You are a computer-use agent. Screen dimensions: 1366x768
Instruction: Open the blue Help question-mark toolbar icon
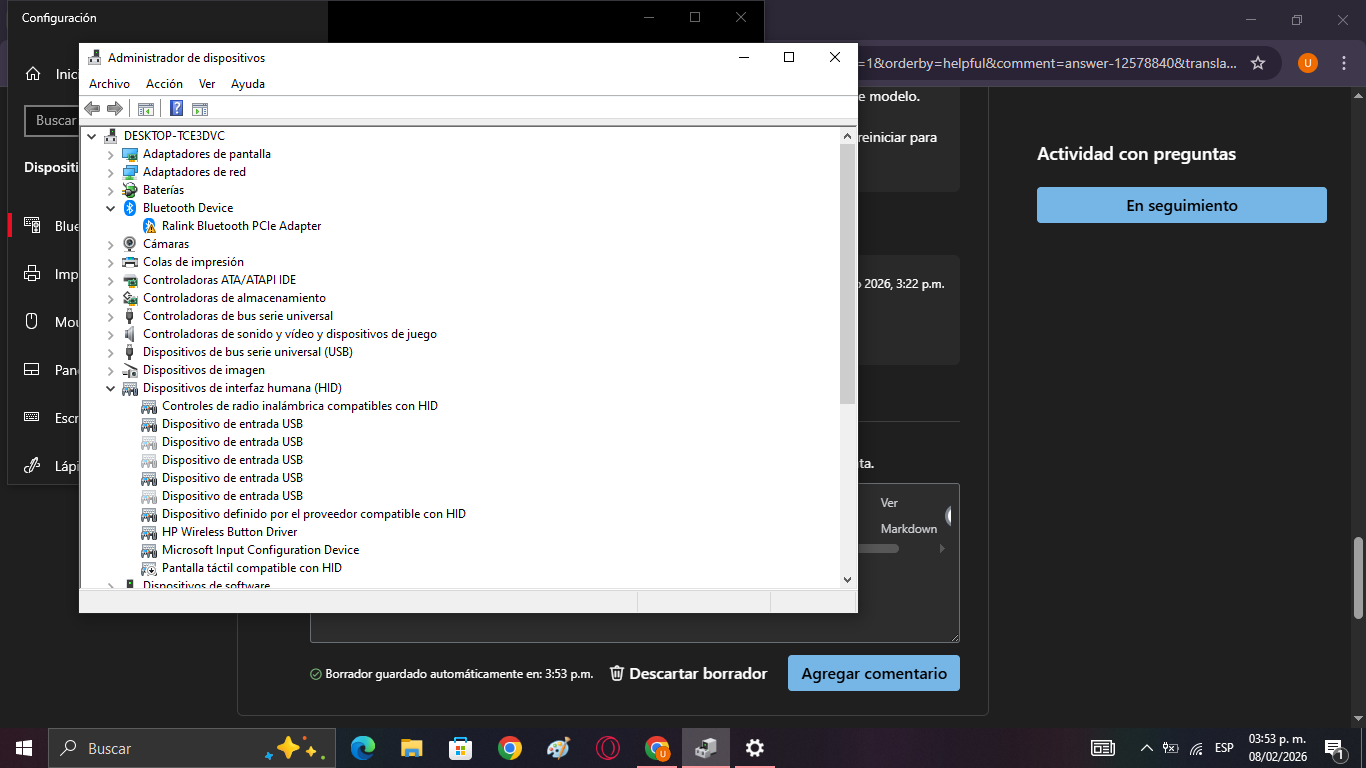pyautogui.click(x=176, y=108)
